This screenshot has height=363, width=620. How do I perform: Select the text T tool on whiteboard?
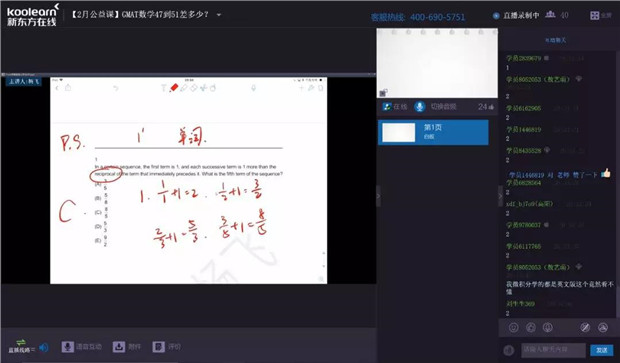164,88
